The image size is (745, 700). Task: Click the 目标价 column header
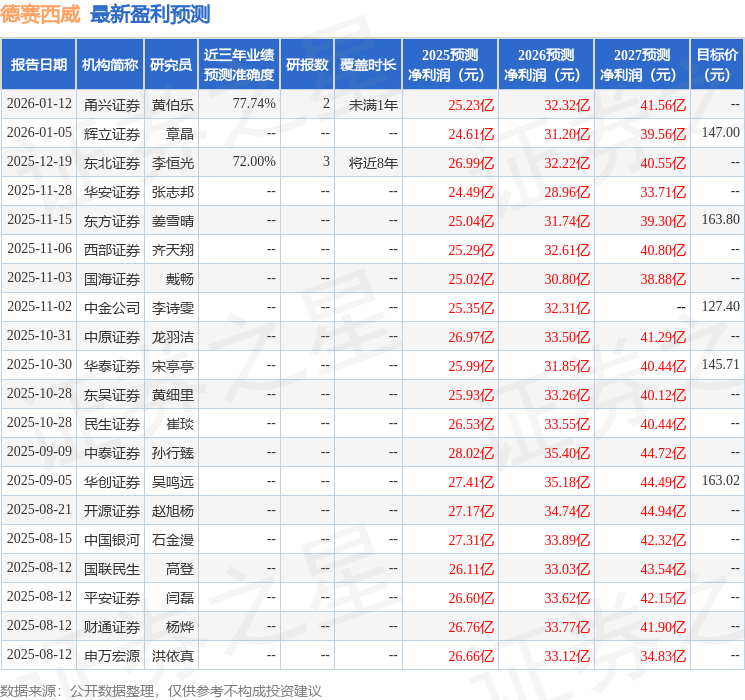[x=716, y=65]
